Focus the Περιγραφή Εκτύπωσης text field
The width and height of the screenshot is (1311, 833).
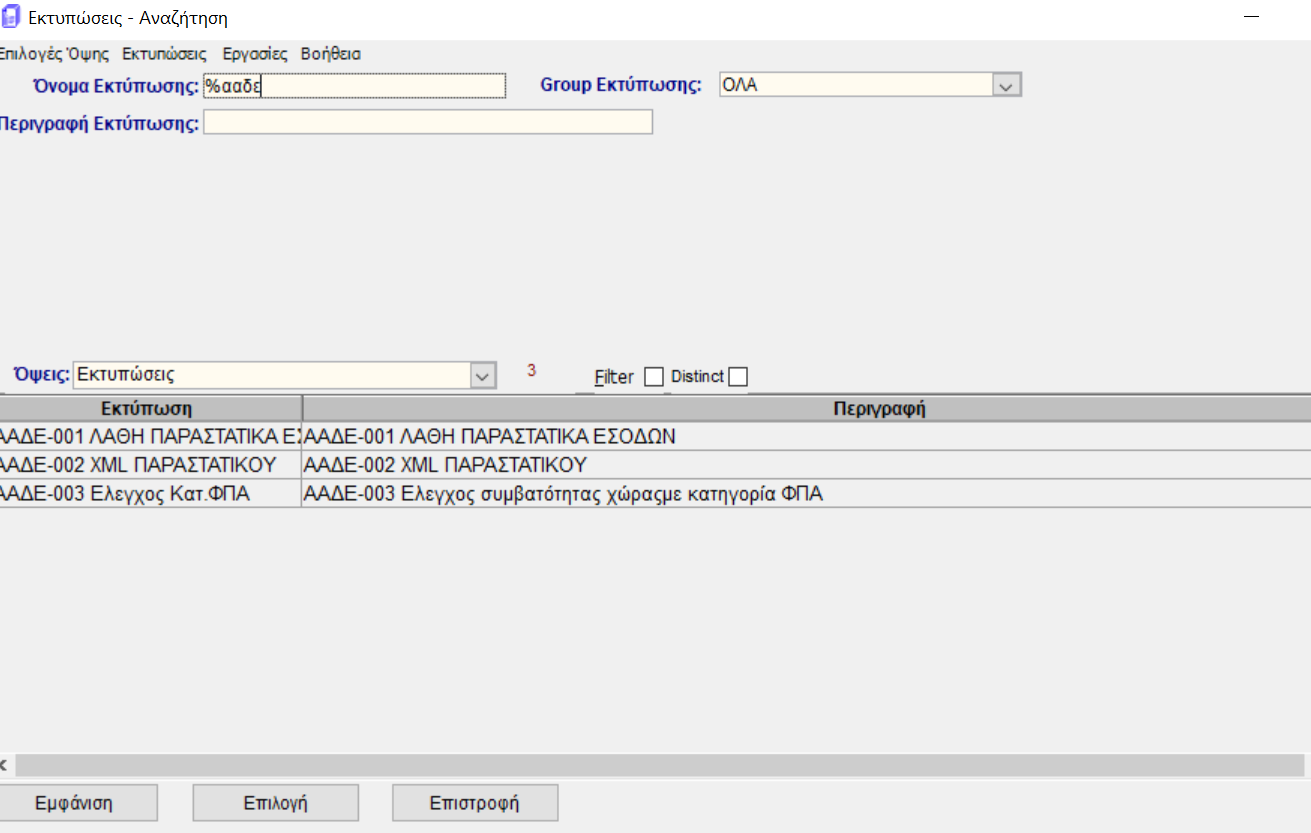coord(427,123)
